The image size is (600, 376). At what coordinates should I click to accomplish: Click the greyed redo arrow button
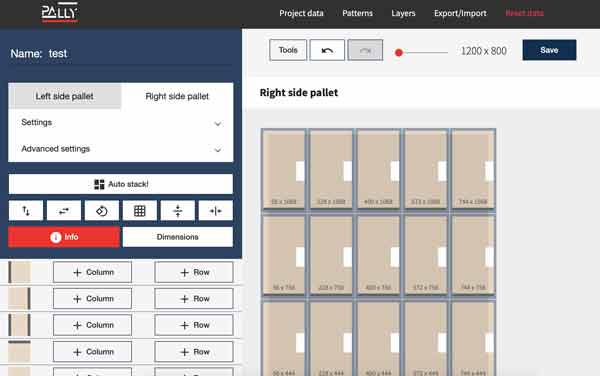[x=365, y=50]
